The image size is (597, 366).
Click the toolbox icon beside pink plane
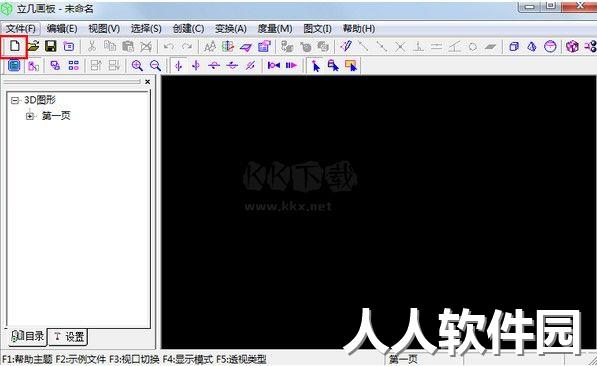(264, 46)
